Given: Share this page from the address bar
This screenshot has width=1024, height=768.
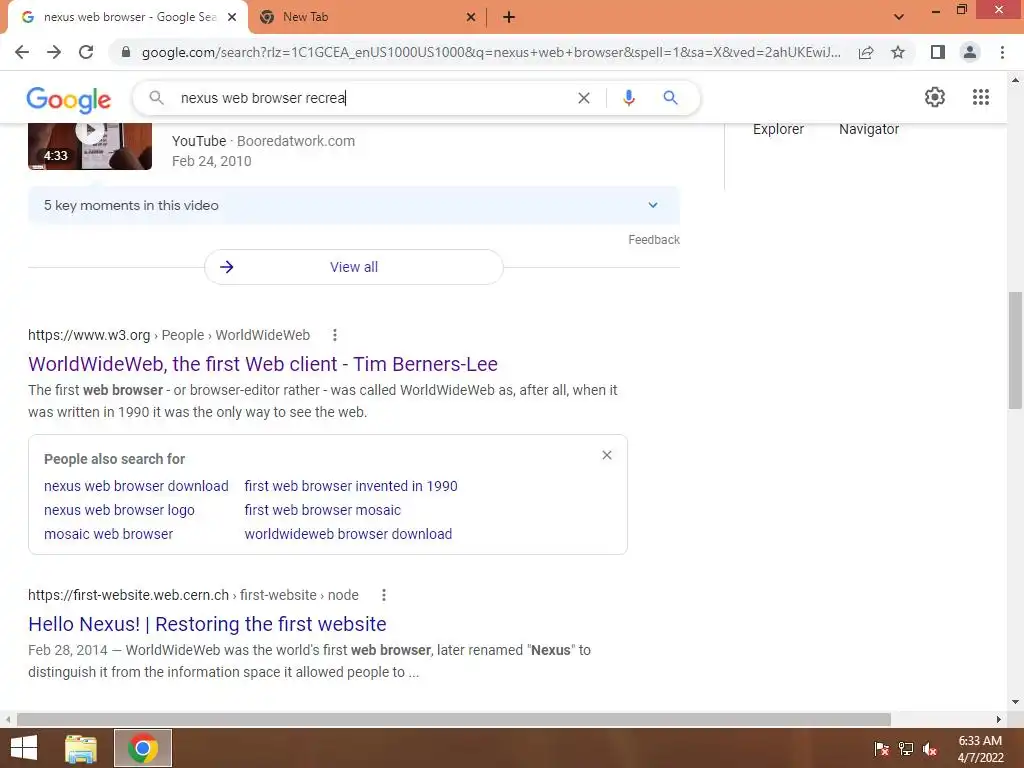Looking at the screenshot, I should 866,52.
